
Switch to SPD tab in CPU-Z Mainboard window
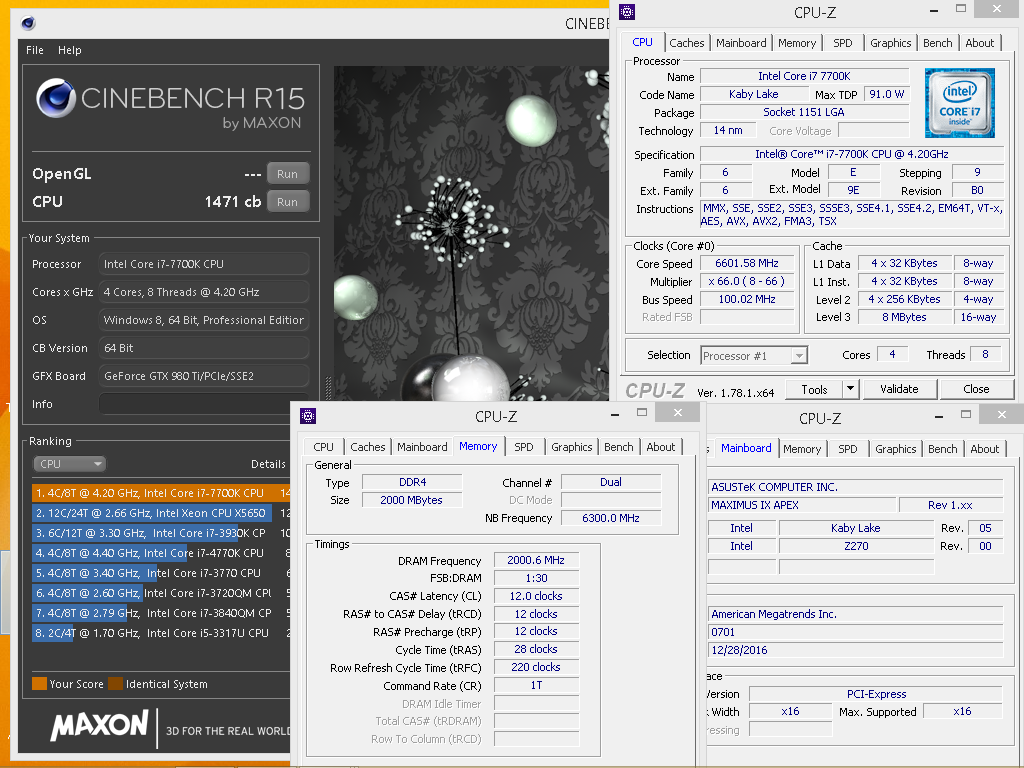tap(848, 449)
